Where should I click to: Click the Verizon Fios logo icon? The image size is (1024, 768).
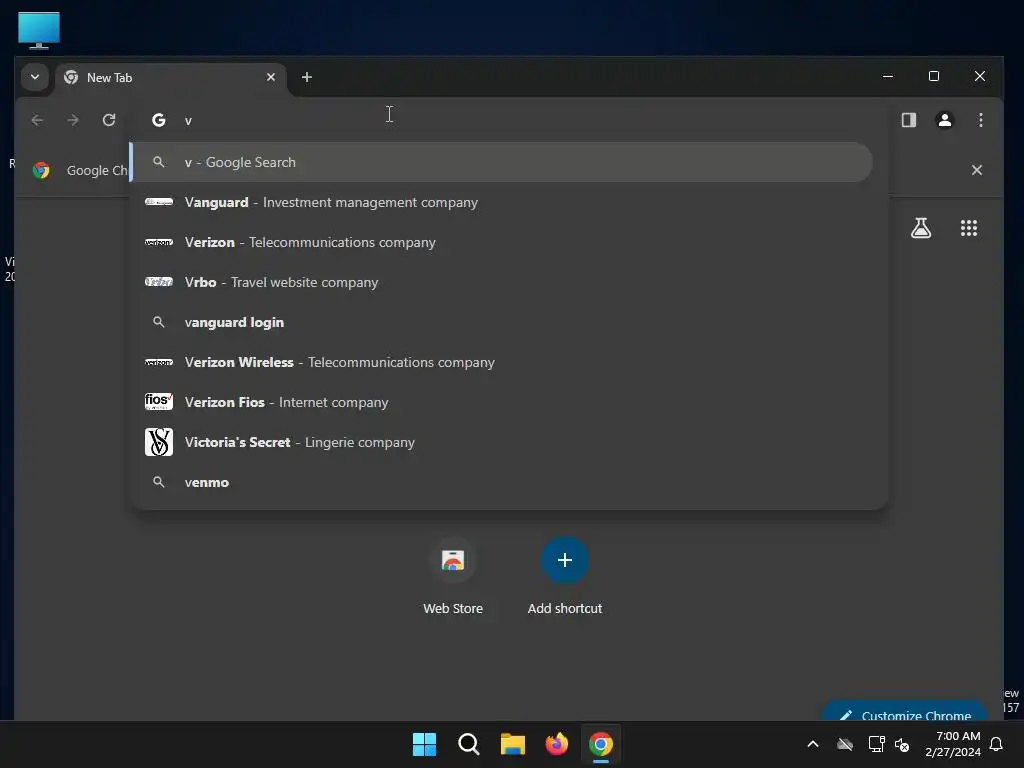pyautogui.click(x=159, y=401)
